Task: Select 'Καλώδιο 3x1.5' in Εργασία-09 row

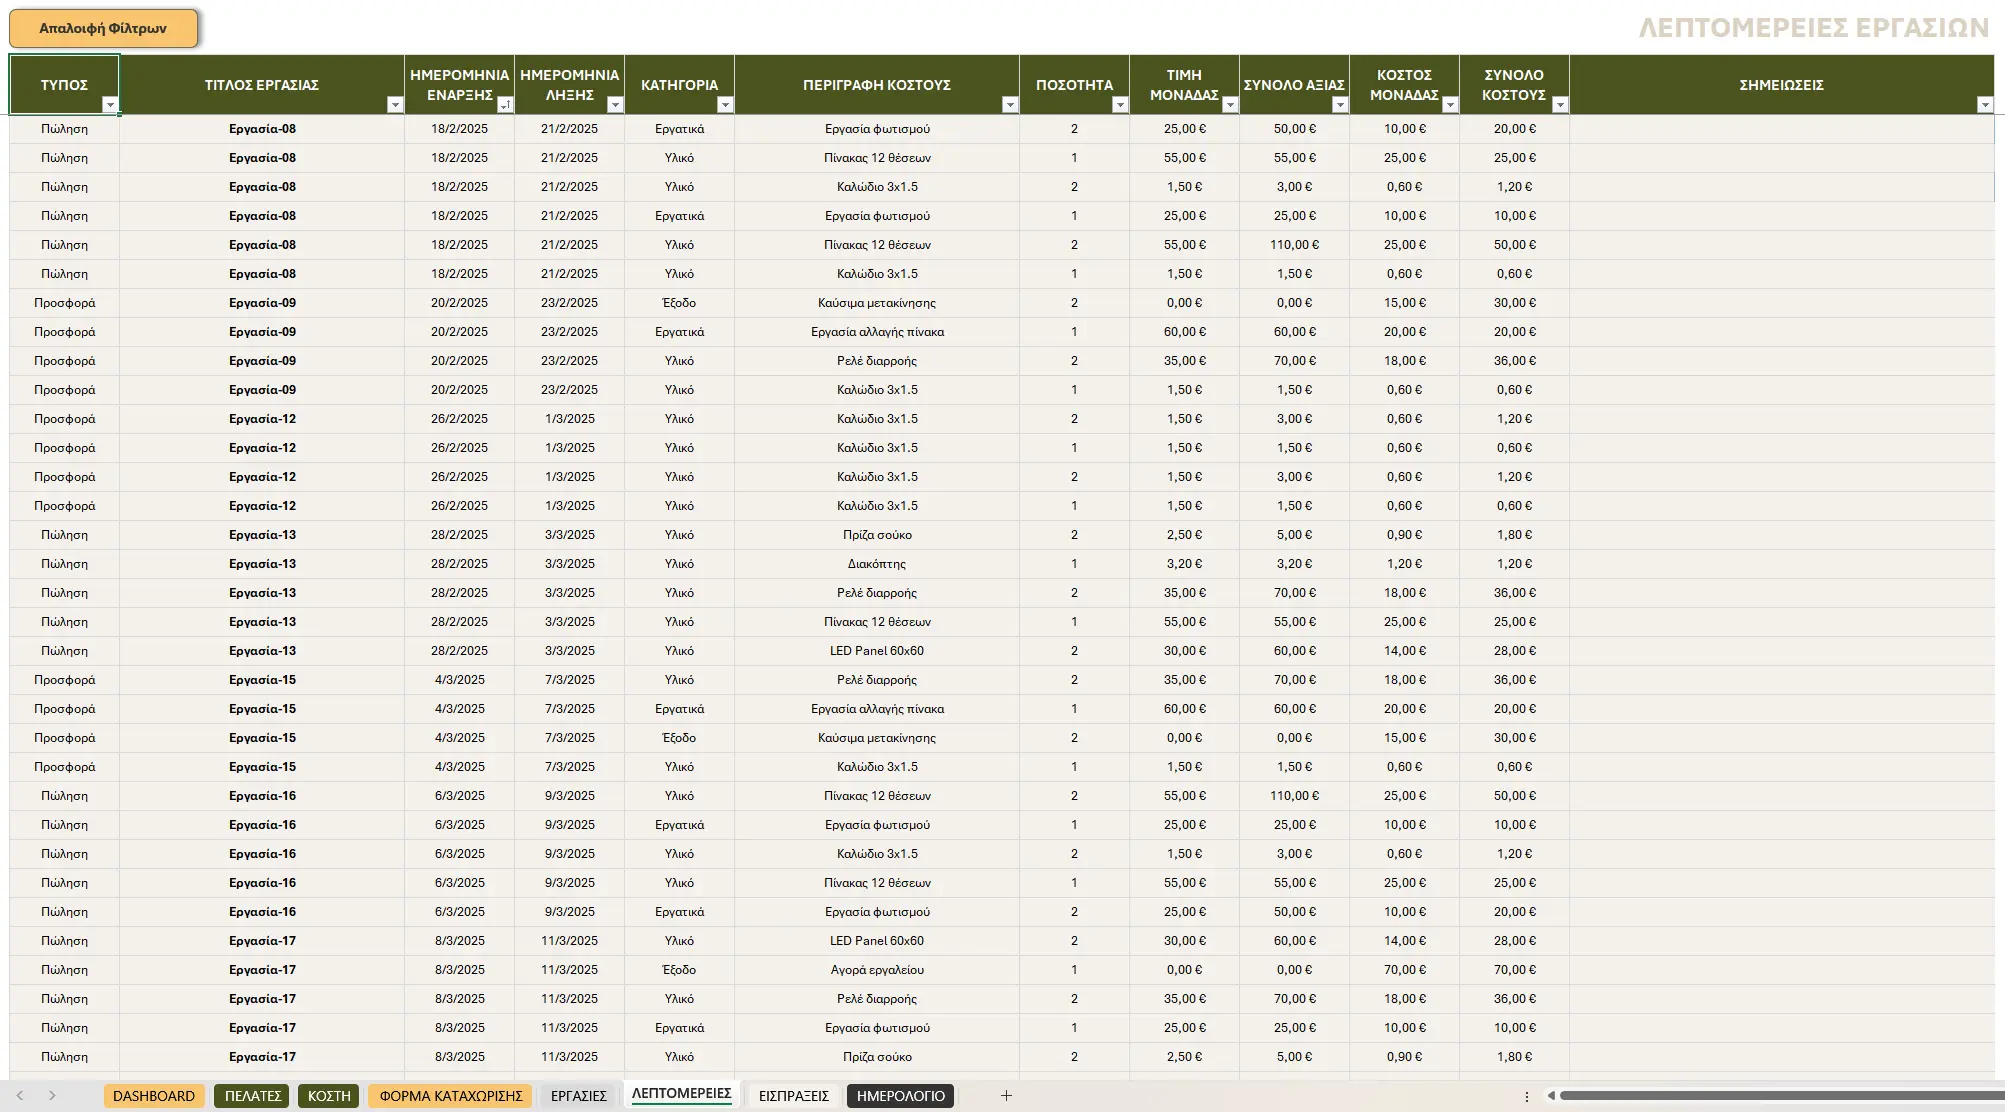Action: 877,390
